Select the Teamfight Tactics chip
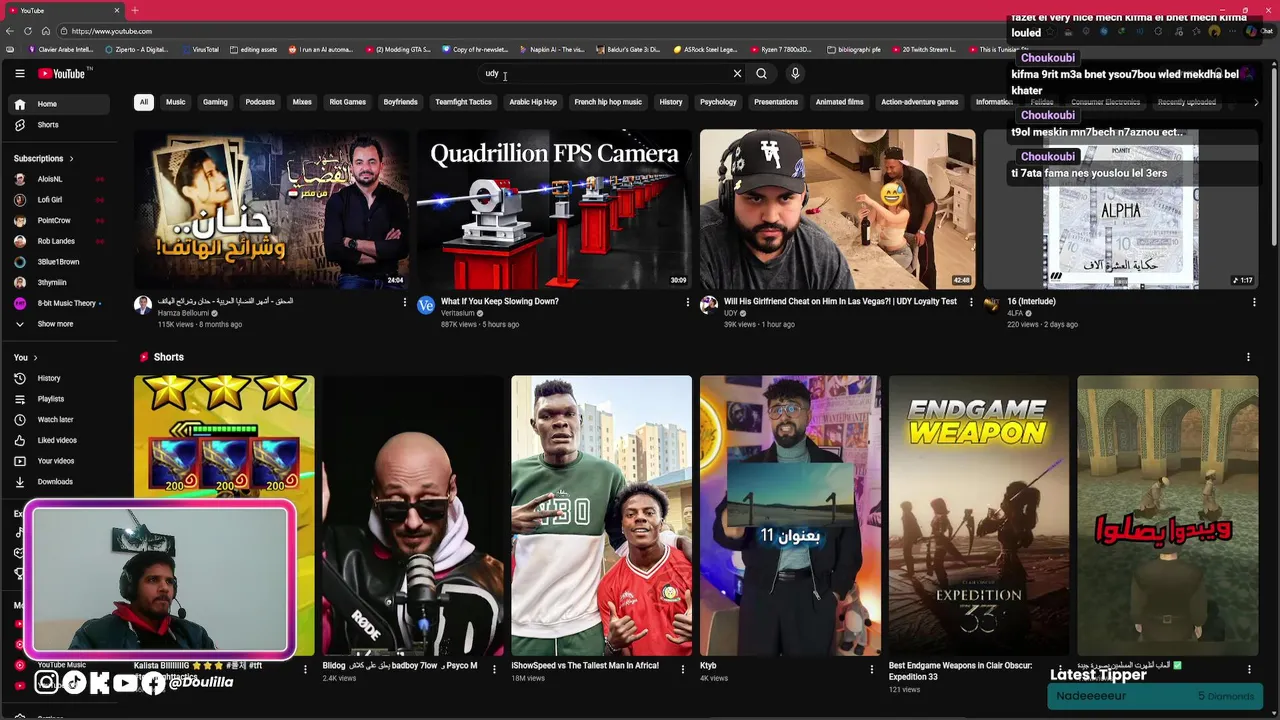1280x720 pixels. click(463, 102)
